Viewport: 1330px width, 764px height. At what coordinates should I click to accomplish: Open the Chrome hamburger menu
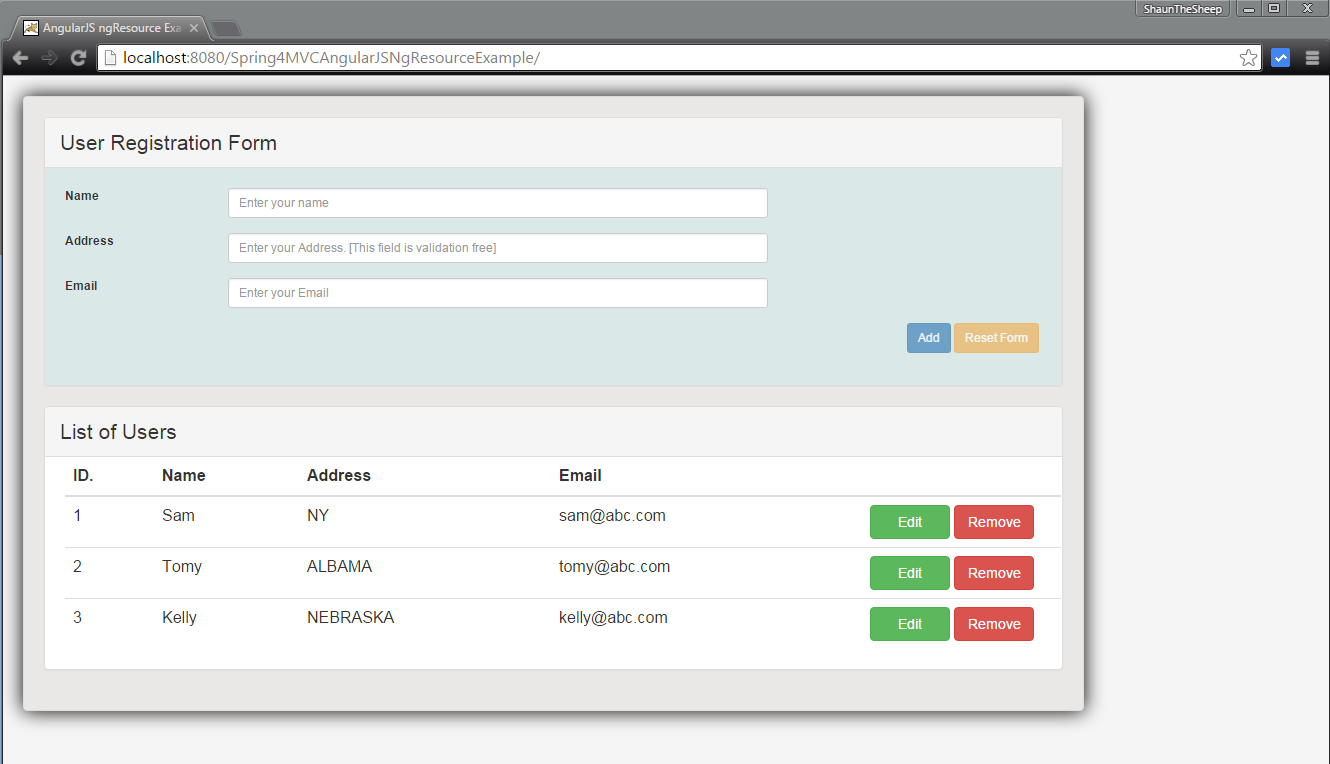[1312, 57]
